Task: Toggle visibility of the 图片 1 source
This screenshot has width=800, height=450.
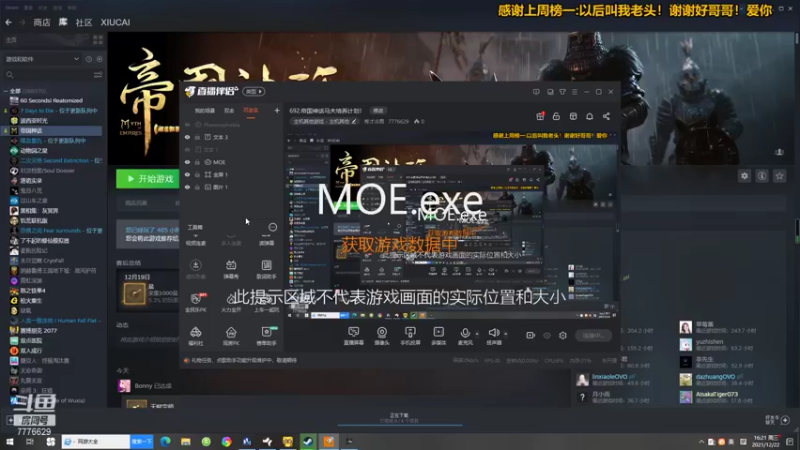Action: [x=187, y=187]
